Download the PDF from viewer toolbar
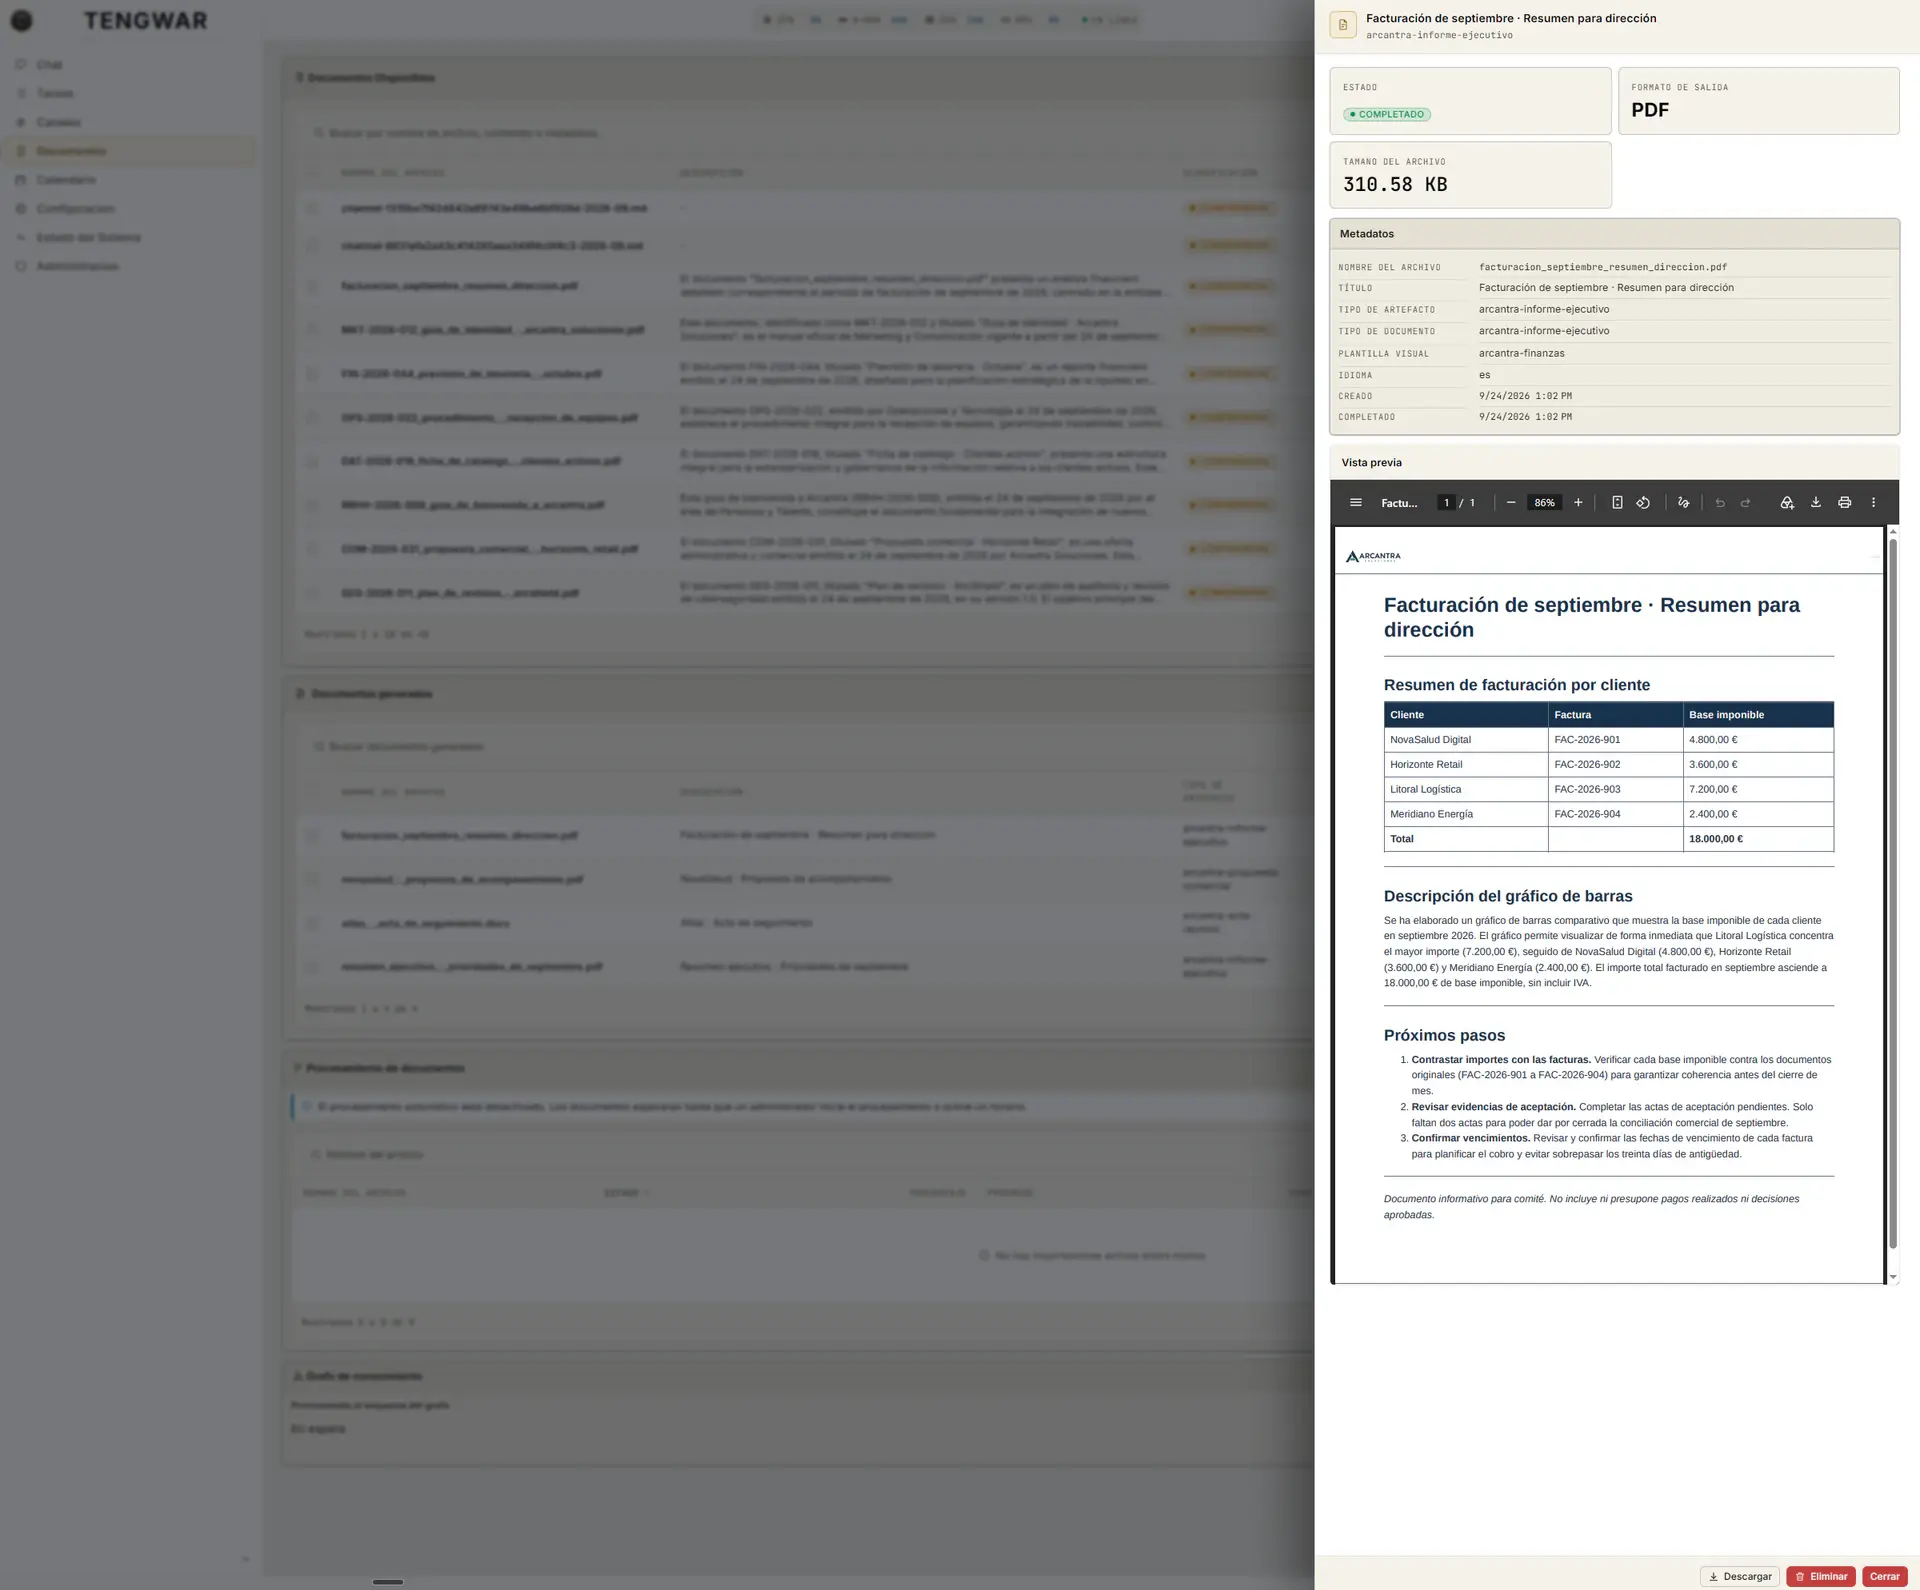The width and height of the screenshot is (1920, 1590). point(1816,503)
